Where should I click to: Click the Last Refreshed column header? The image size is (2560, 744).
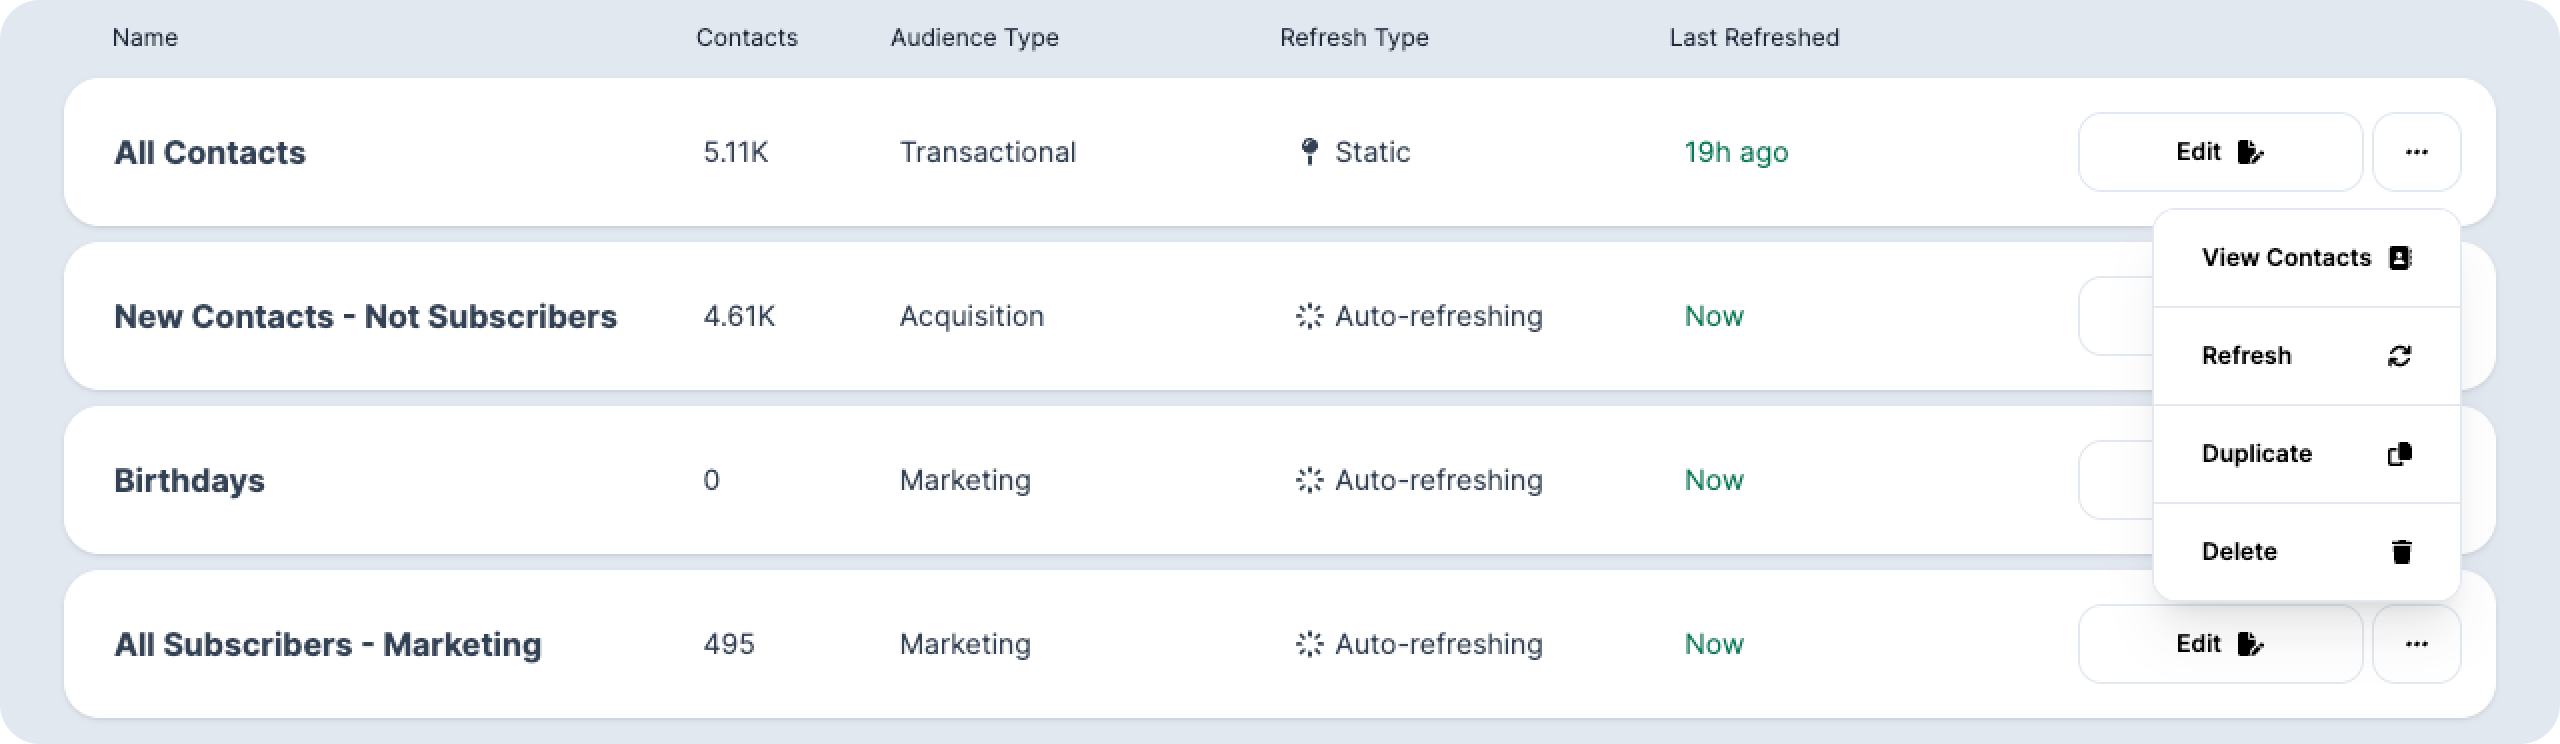point(1754,38)
